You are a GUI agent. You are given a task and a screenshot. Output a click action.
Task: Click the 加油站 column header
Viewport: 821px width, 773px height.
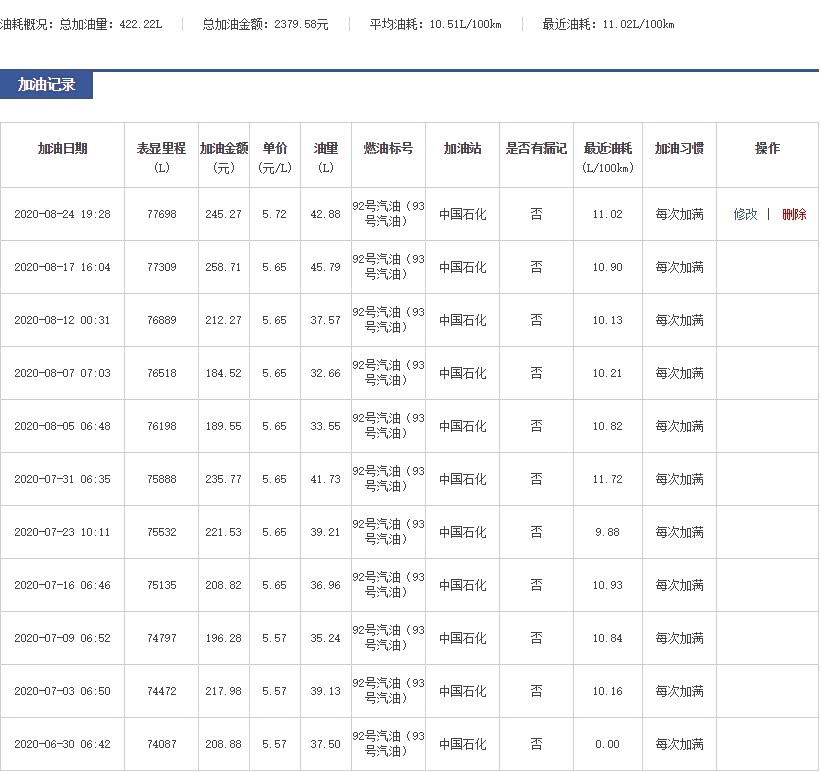(x=462, y=148)
